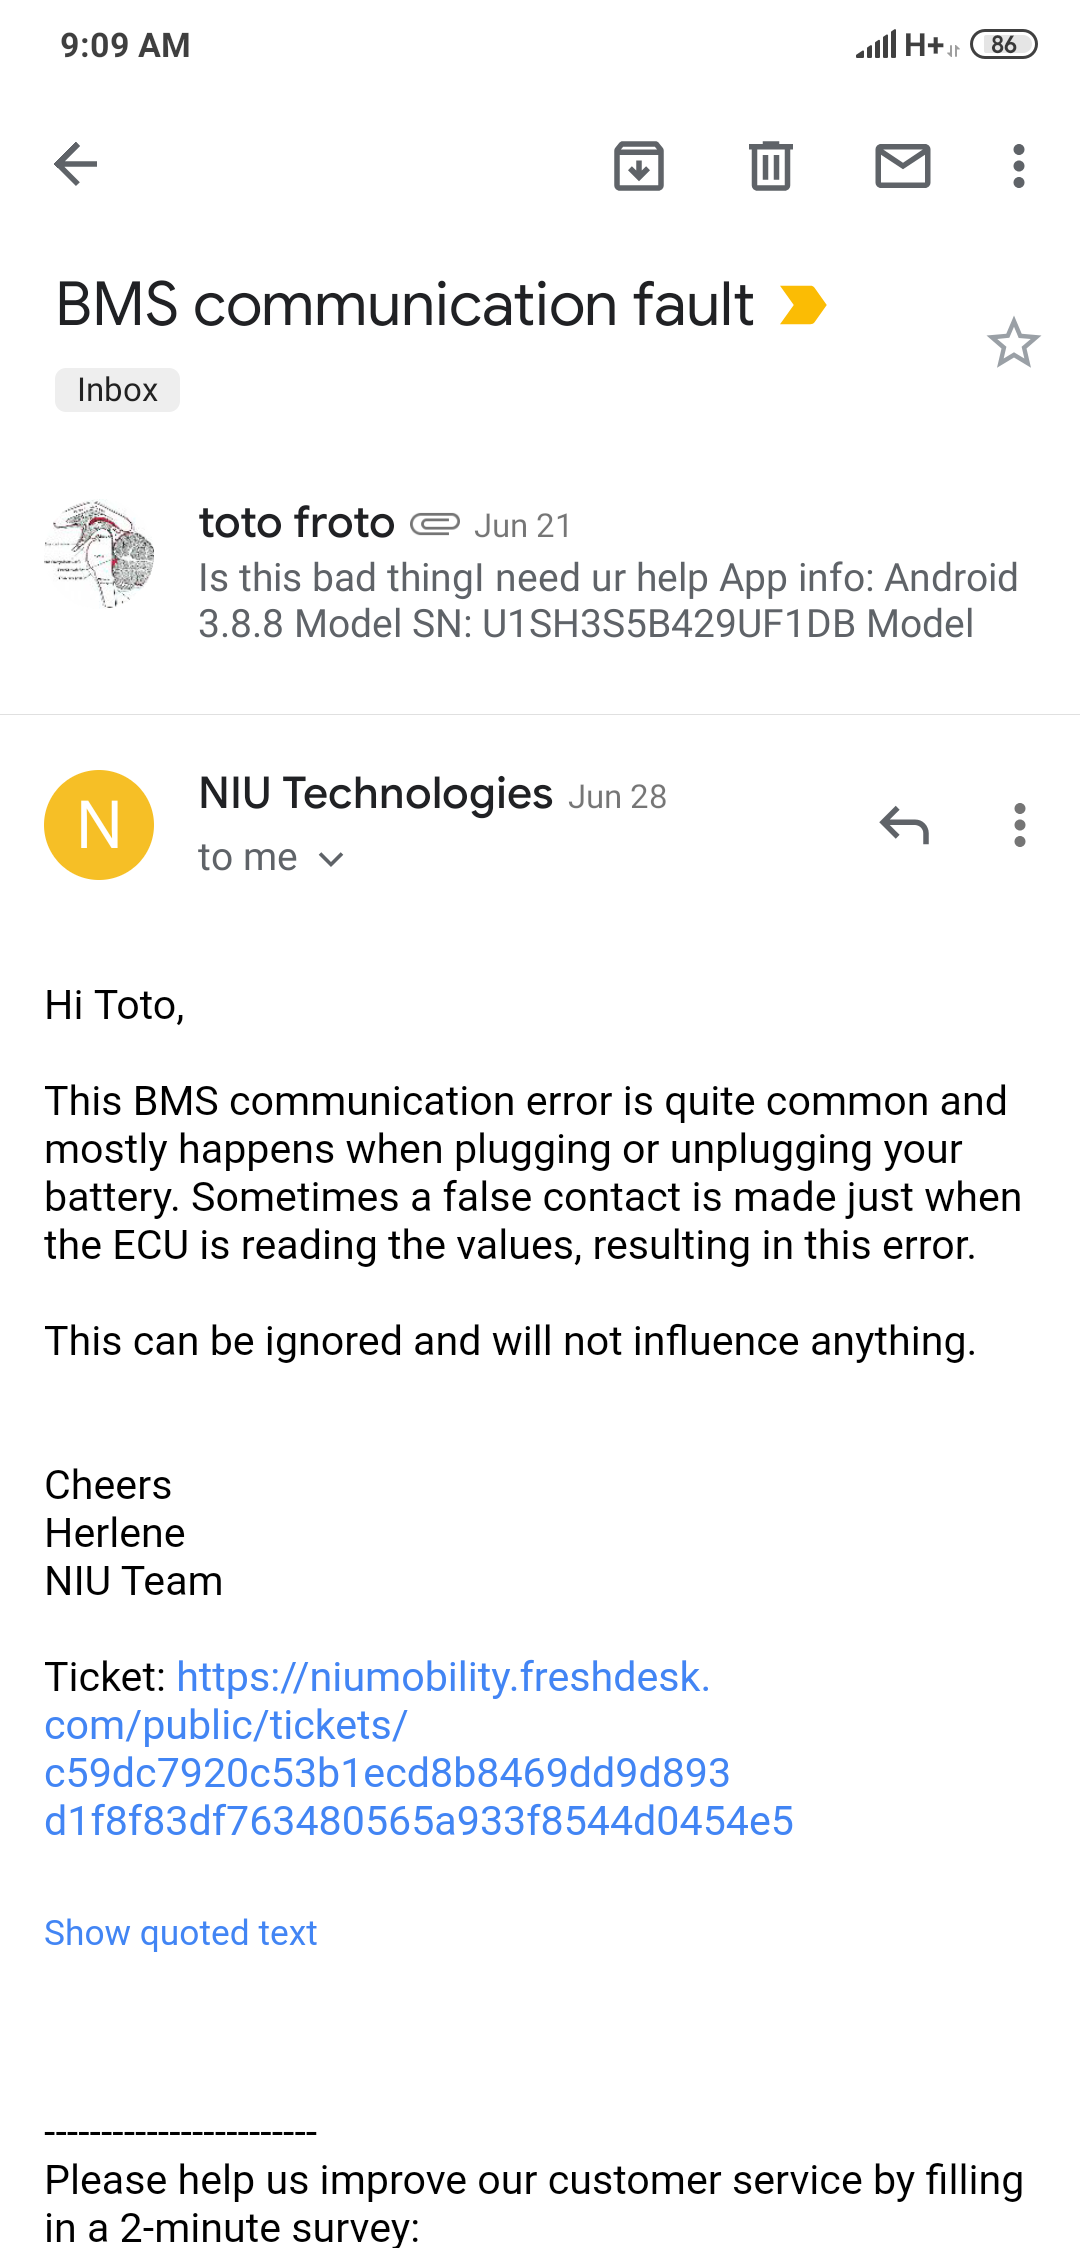This screenshot has height=2248, width=1080.
Task: Tap the yellow importance marker
Action: [803, 305]
